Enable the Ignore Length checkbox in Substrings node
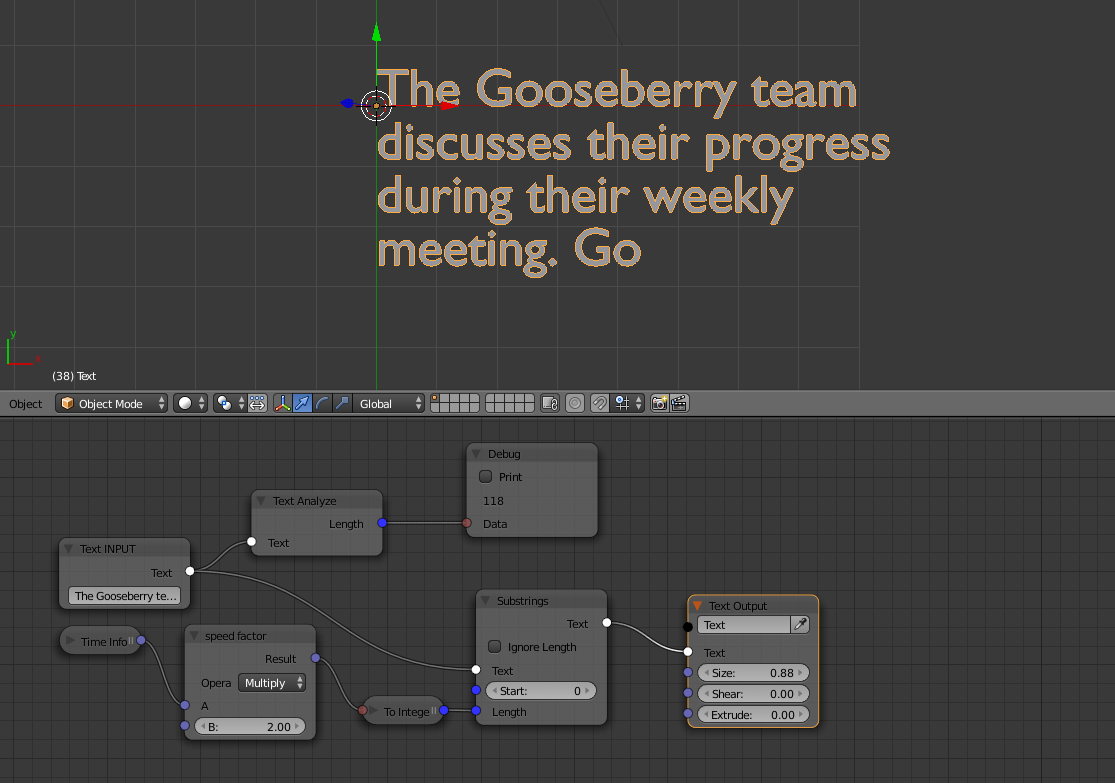The image size is (1115, 783). (494, 646)
